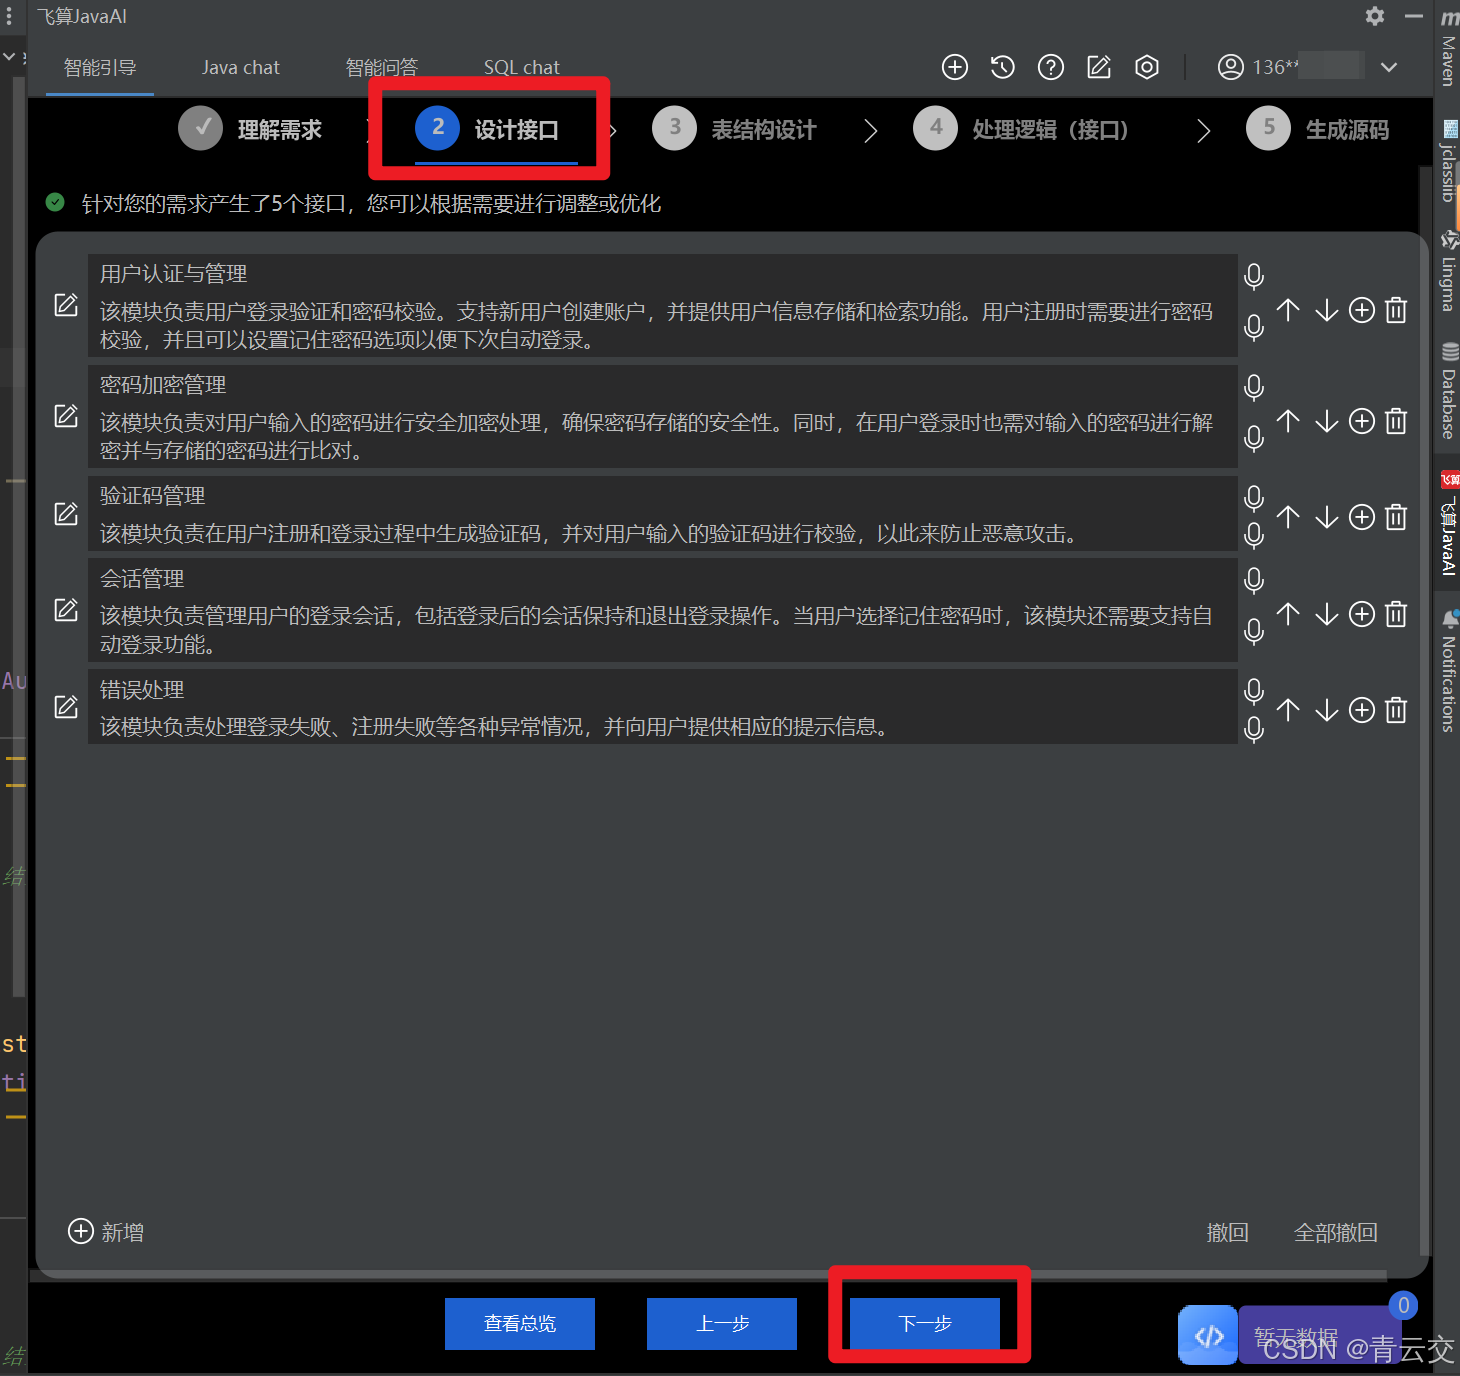Go to the 理解需求 step

click(x=251, y=129)
